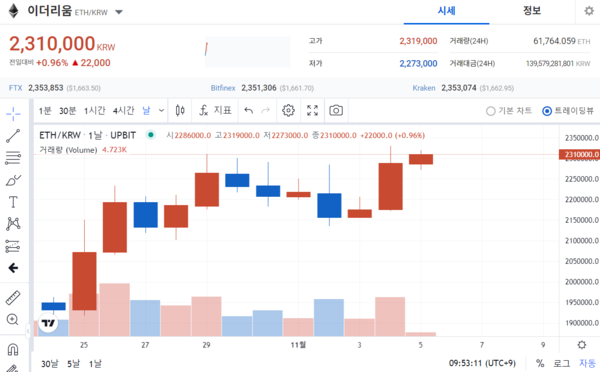Select the crosshair cursor tool
Image resolution: width=600 pixels, height=372 pixels.
click(x=13, y=114)
